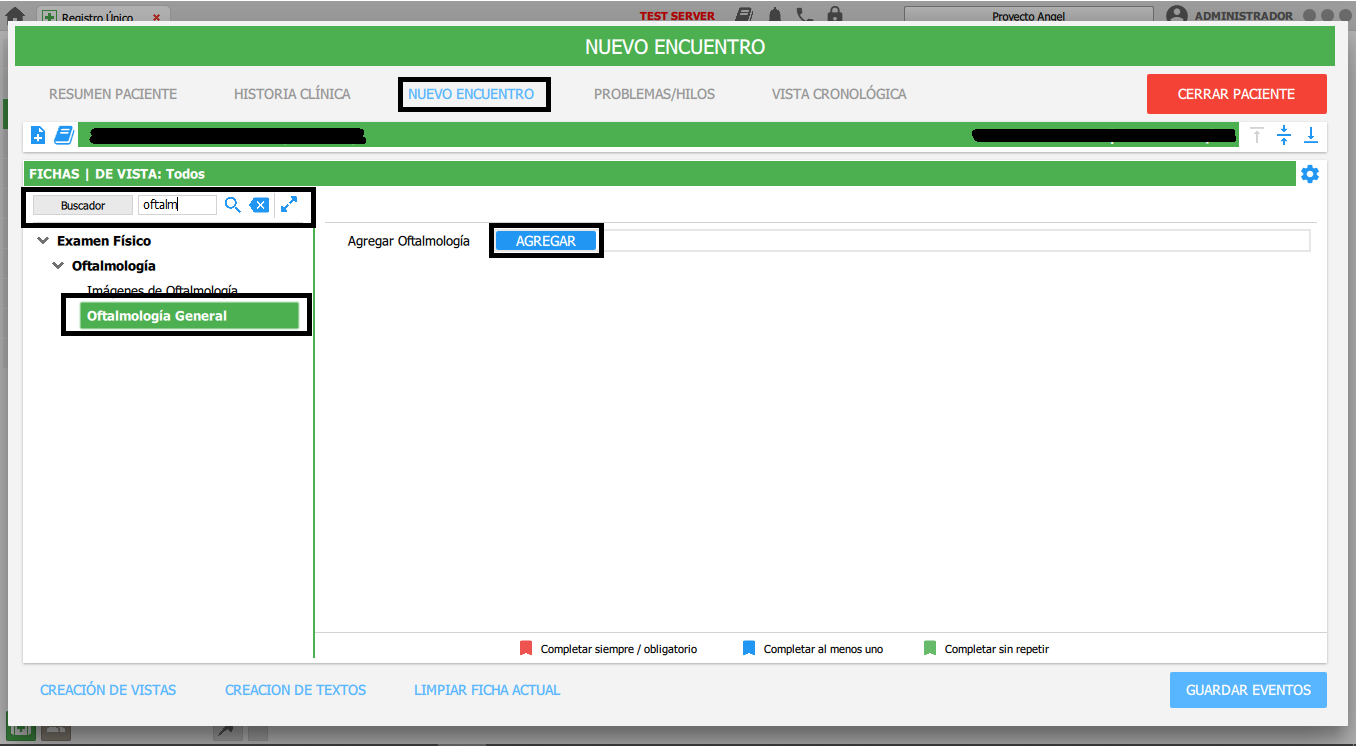1356x746 pixels.
Task: Open the Vista Cronológica tab
Action: pyautogui.click(x=839, y=94)
